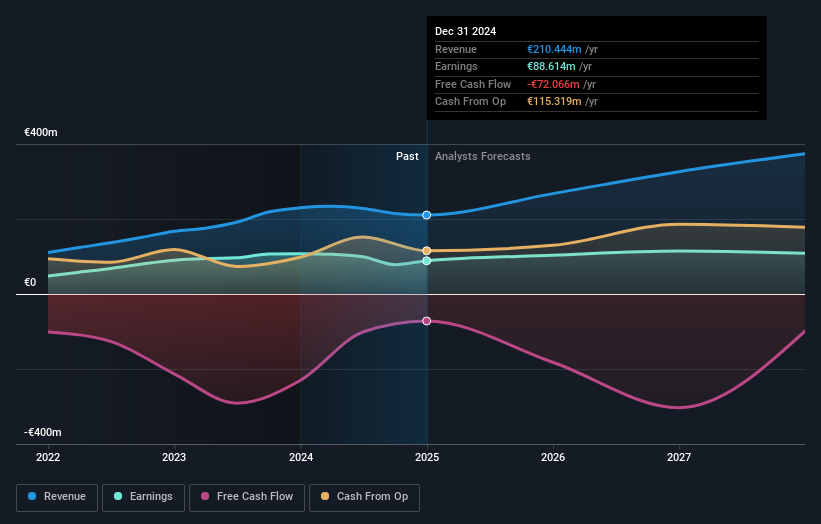Select the Earnings data point at 2025
Image resolution: width=821 pixels, height=524 pixels.
point(427,261)
